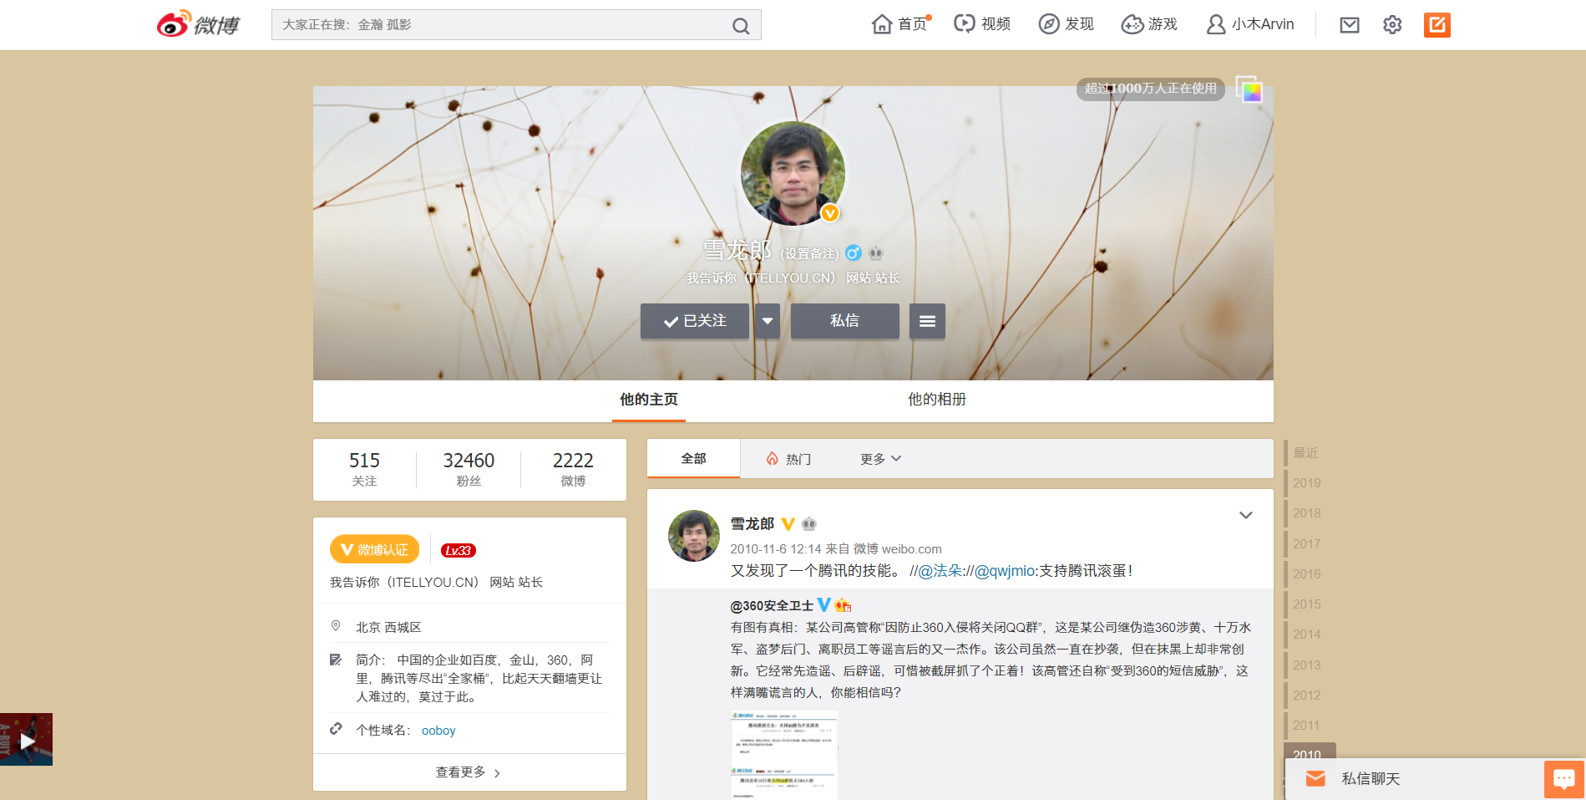
Task: Click the blue V badge after 360安全卫士
Action: coord(824,605)
